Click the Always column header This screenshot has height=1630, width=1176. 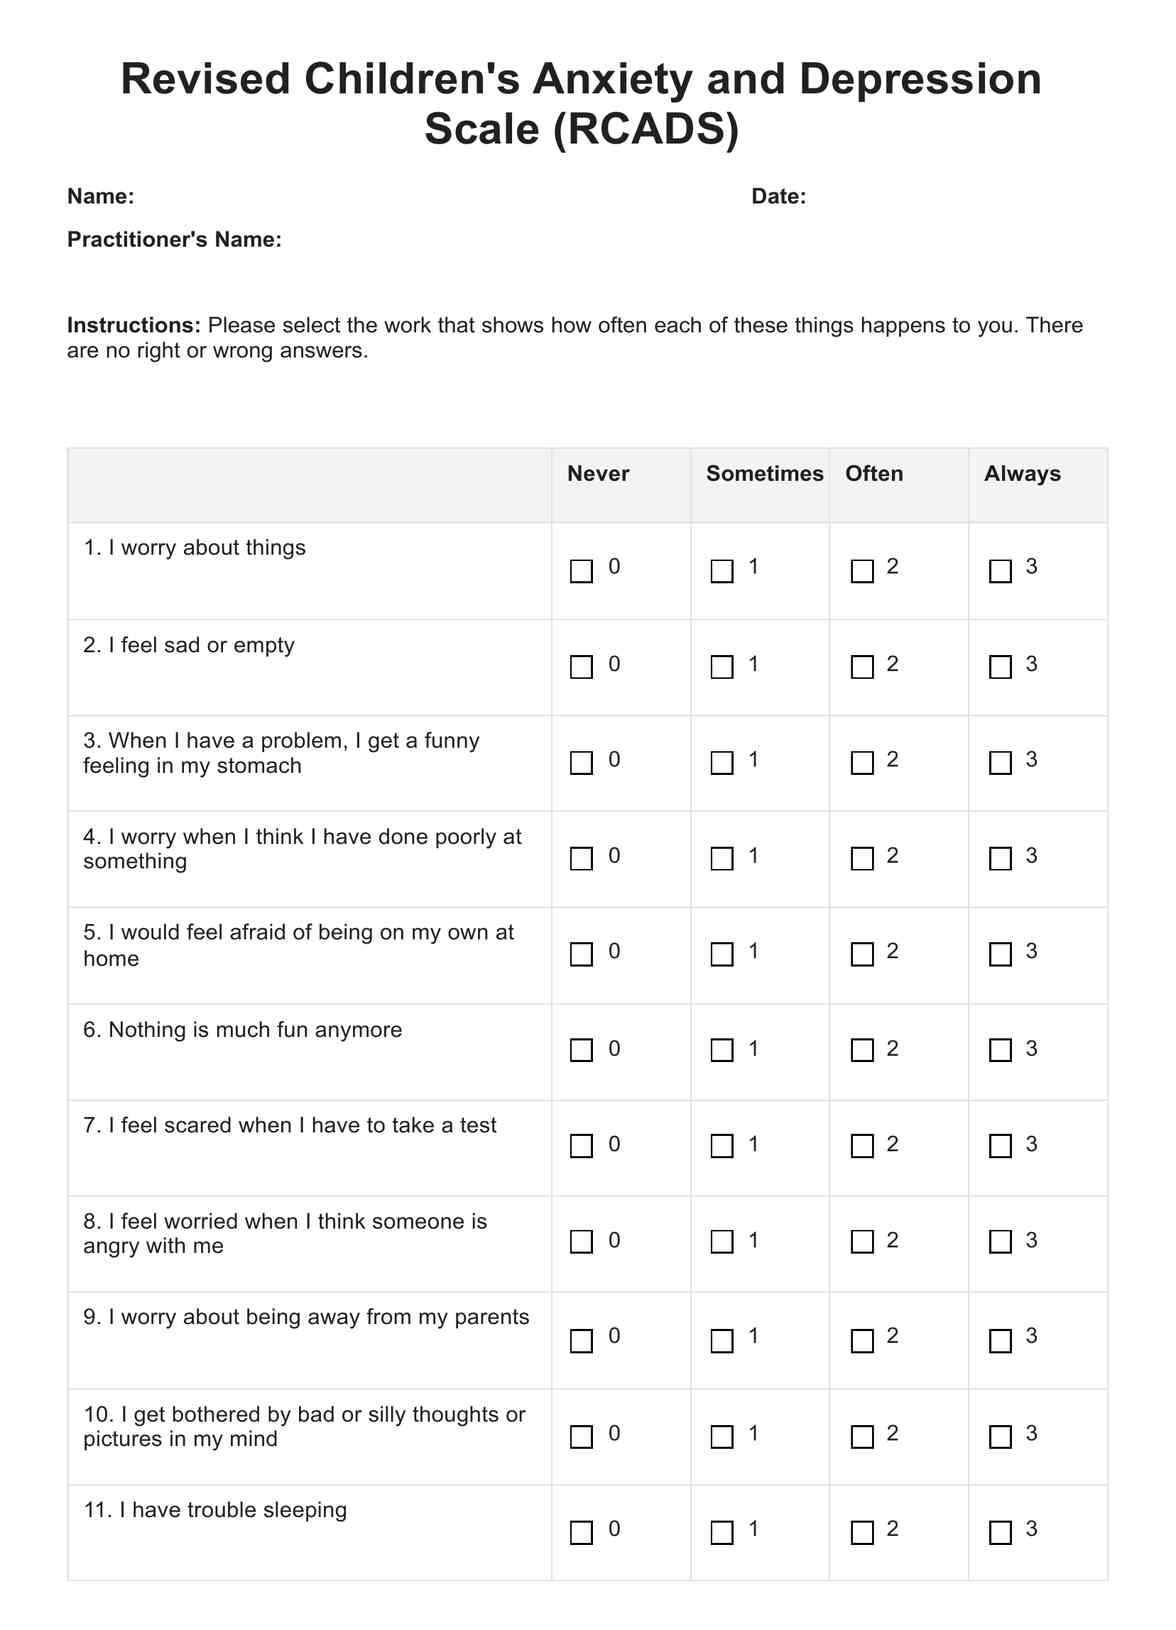[x=1022, y=474]
